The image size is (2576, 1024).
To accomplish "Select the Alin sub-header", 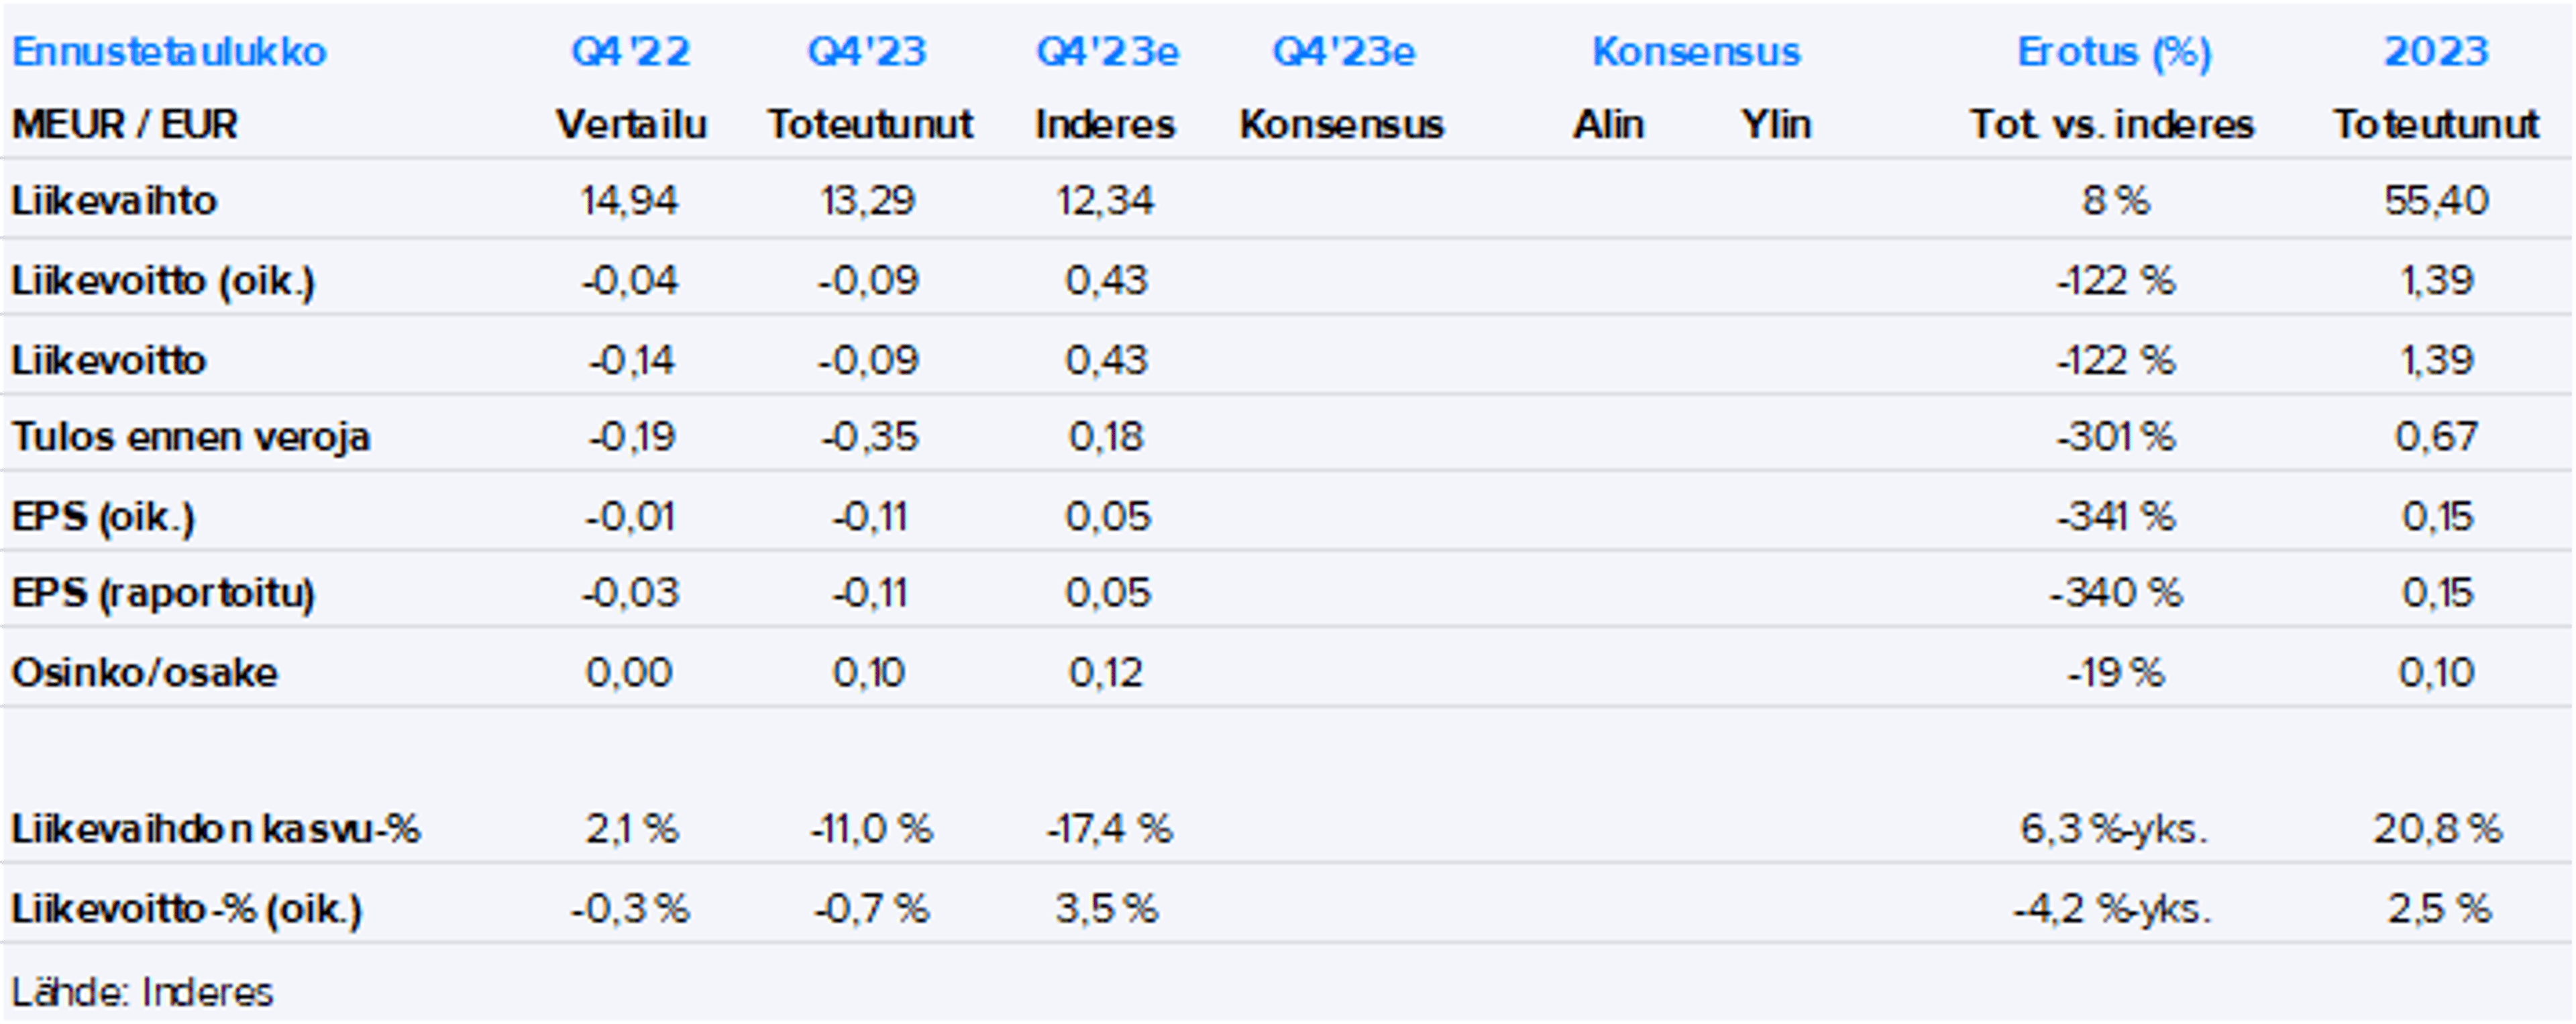I will 1608,125.
